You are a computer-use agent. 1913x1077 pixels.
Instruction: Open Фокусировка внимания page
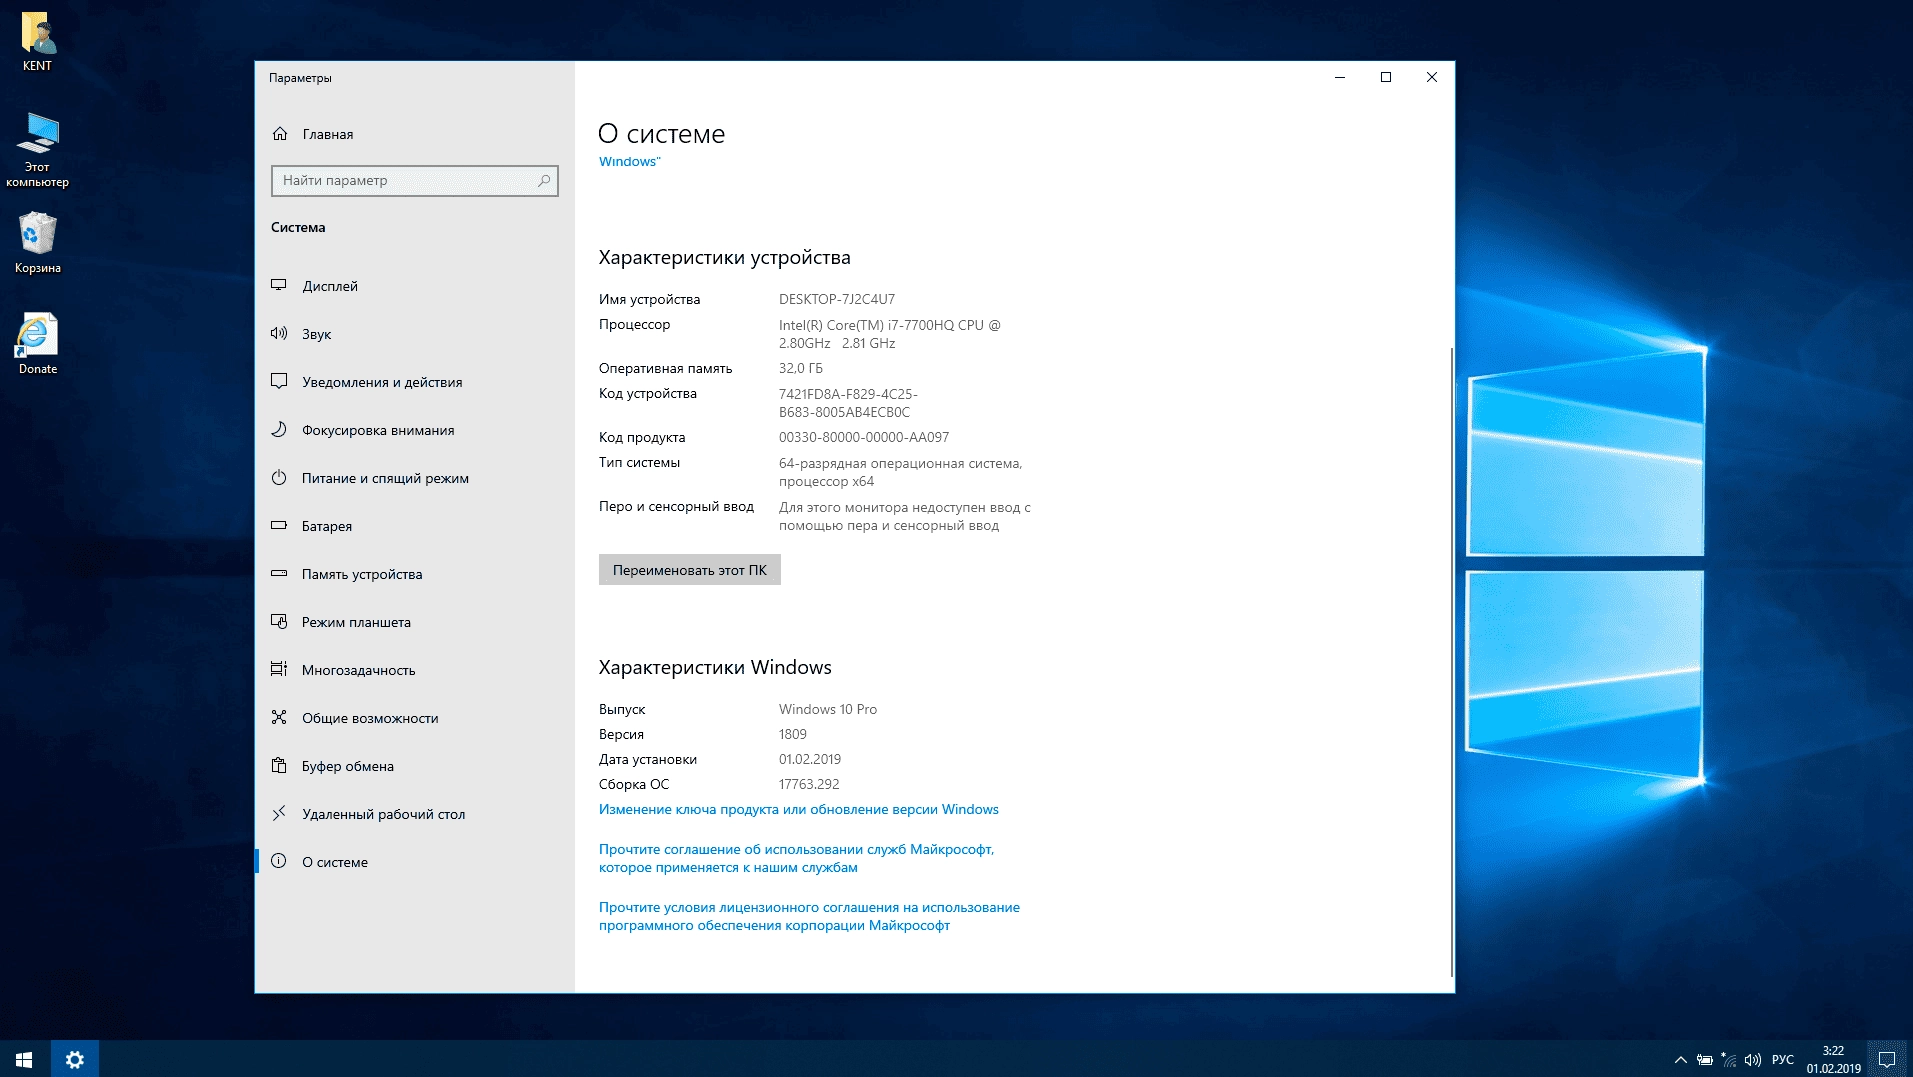[x=415, y=430]
